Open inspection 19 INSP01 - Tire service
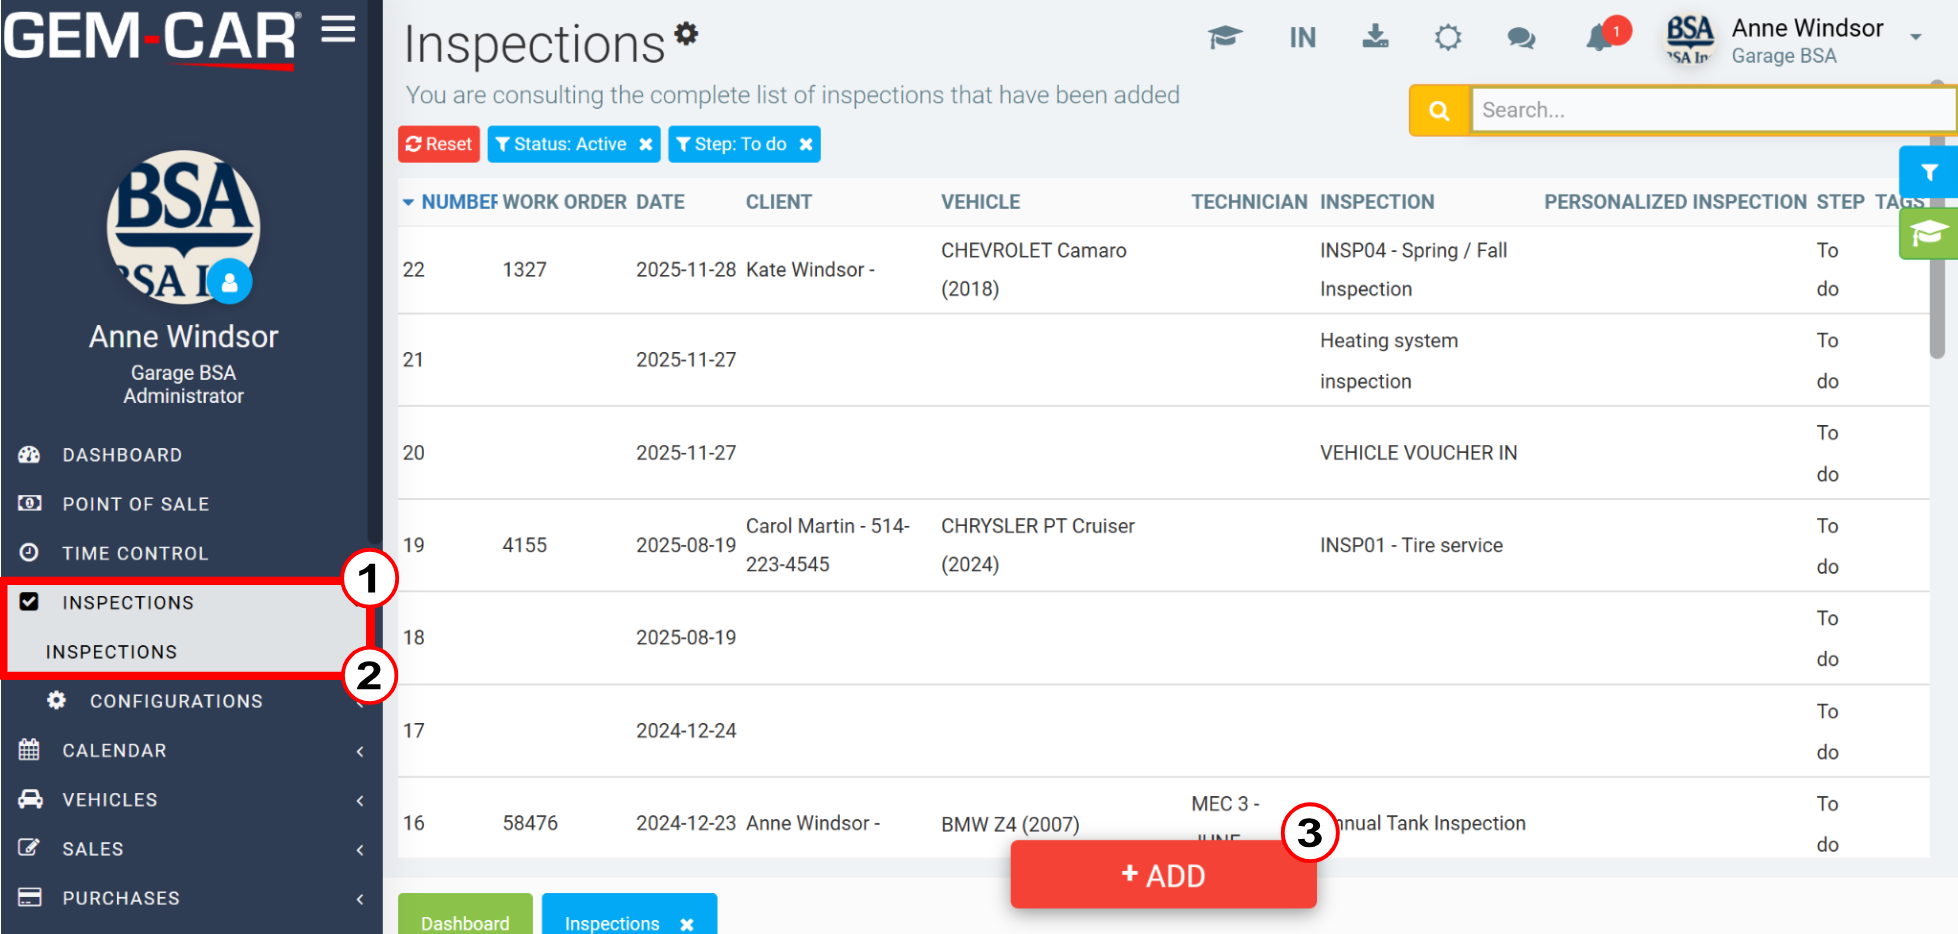The height and width of the screenshot is (934, 1958). pos(1163,545)
